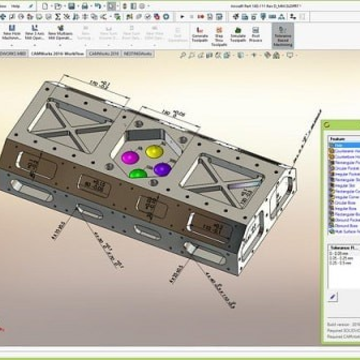The image size is (360, 360).
Task: Click Post Process
Action: click(x=256, y=34)
